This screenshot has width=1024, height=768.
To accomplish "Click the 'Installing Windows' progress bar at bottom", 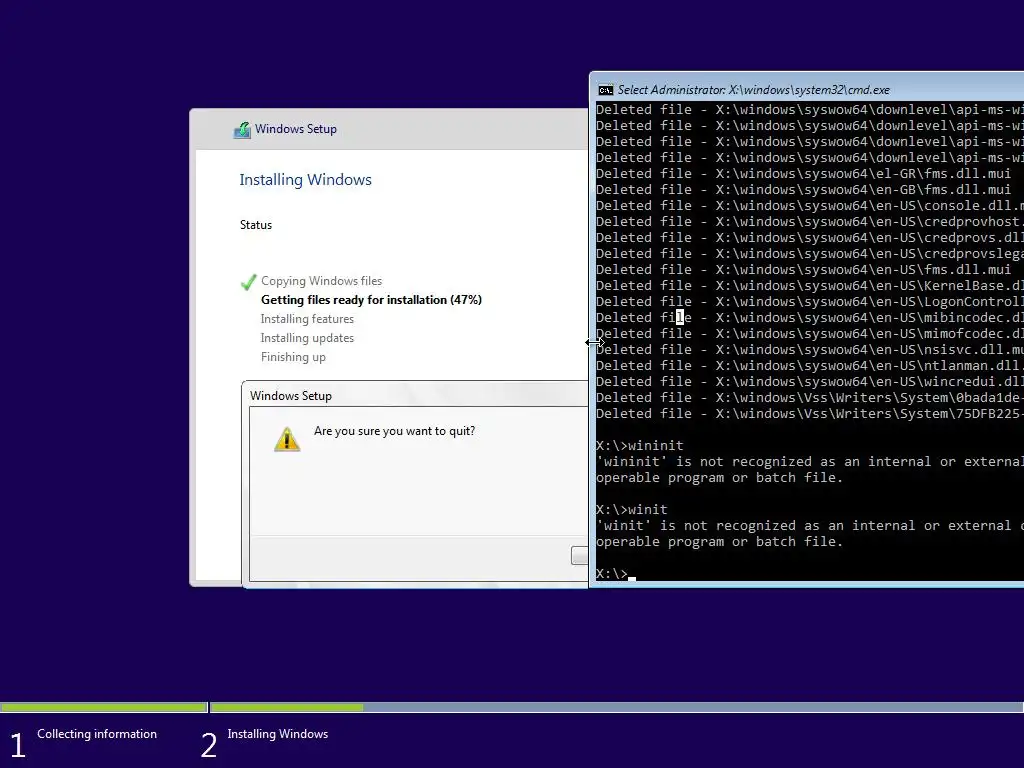I will click(x=616, y=707).
